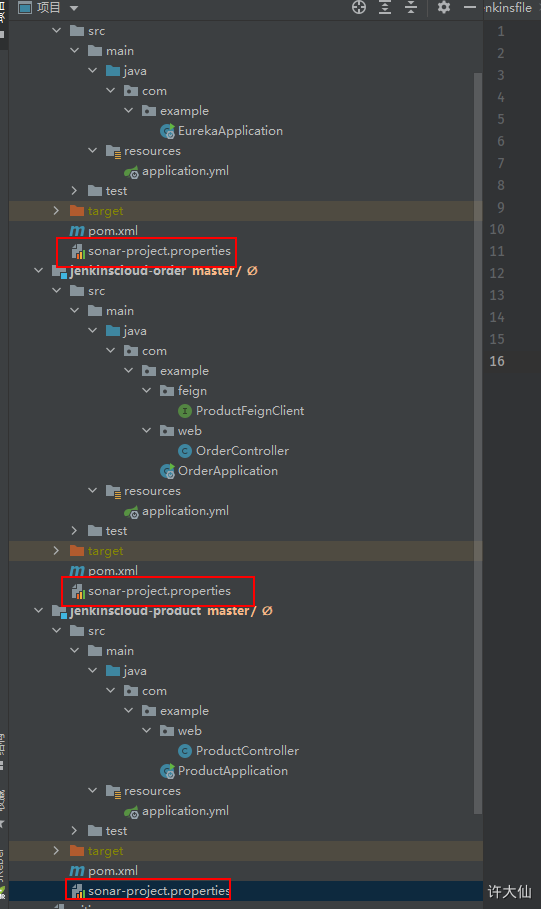Image resolution: width=541 pixels, height=909 pixels.
Task: Select example package in jenkinscloud-product
Action: (x=184, y=711)
